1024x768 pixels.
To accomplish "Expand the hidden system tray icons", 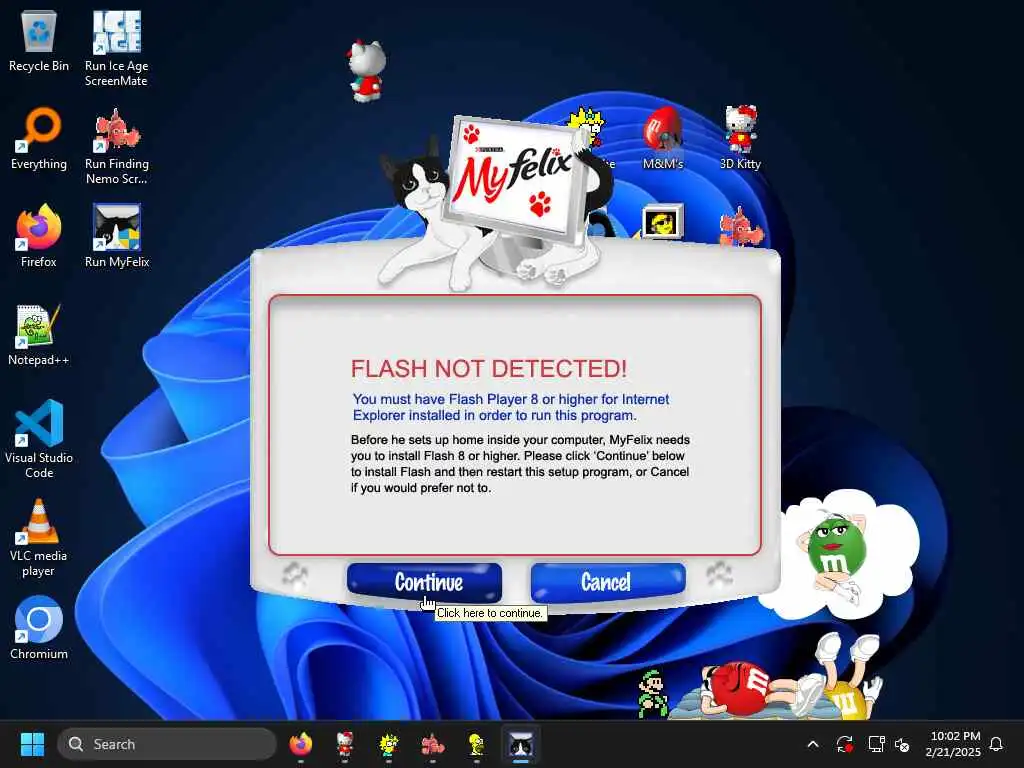I will 813,744.
